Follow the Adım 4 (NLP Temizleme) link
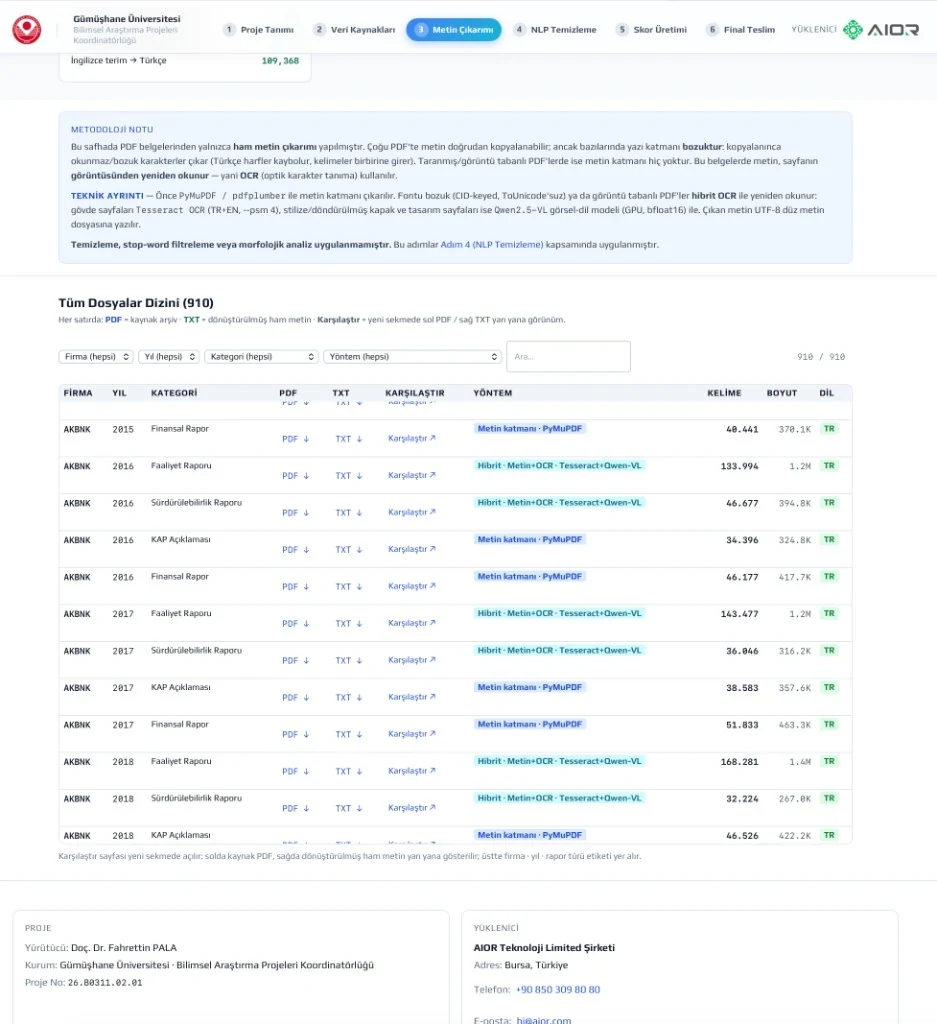Viewport: 937px width, 1024px height. tap(492, 244)
